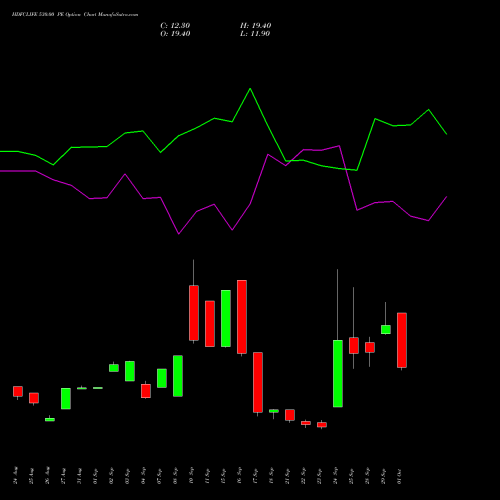500x500 pixels.
Task: Click the green candle for 29 Sep
Action: pyautogui.click(x=386, y=329)
